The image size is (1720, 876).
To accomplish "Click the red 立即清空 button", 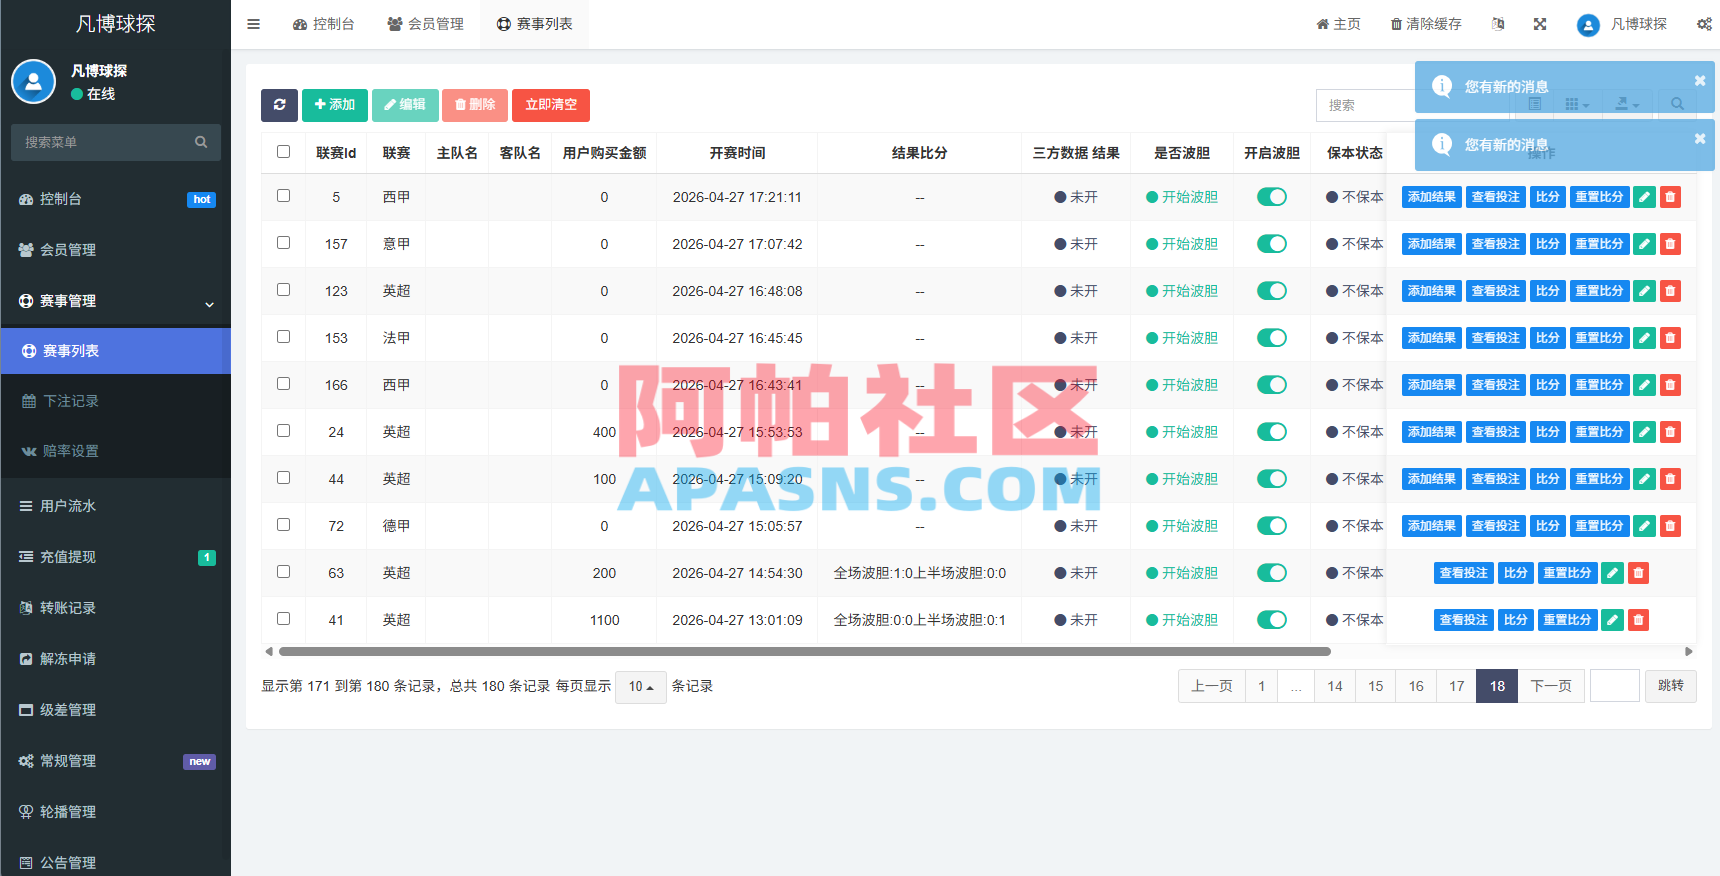I will (x=551, y=105).
